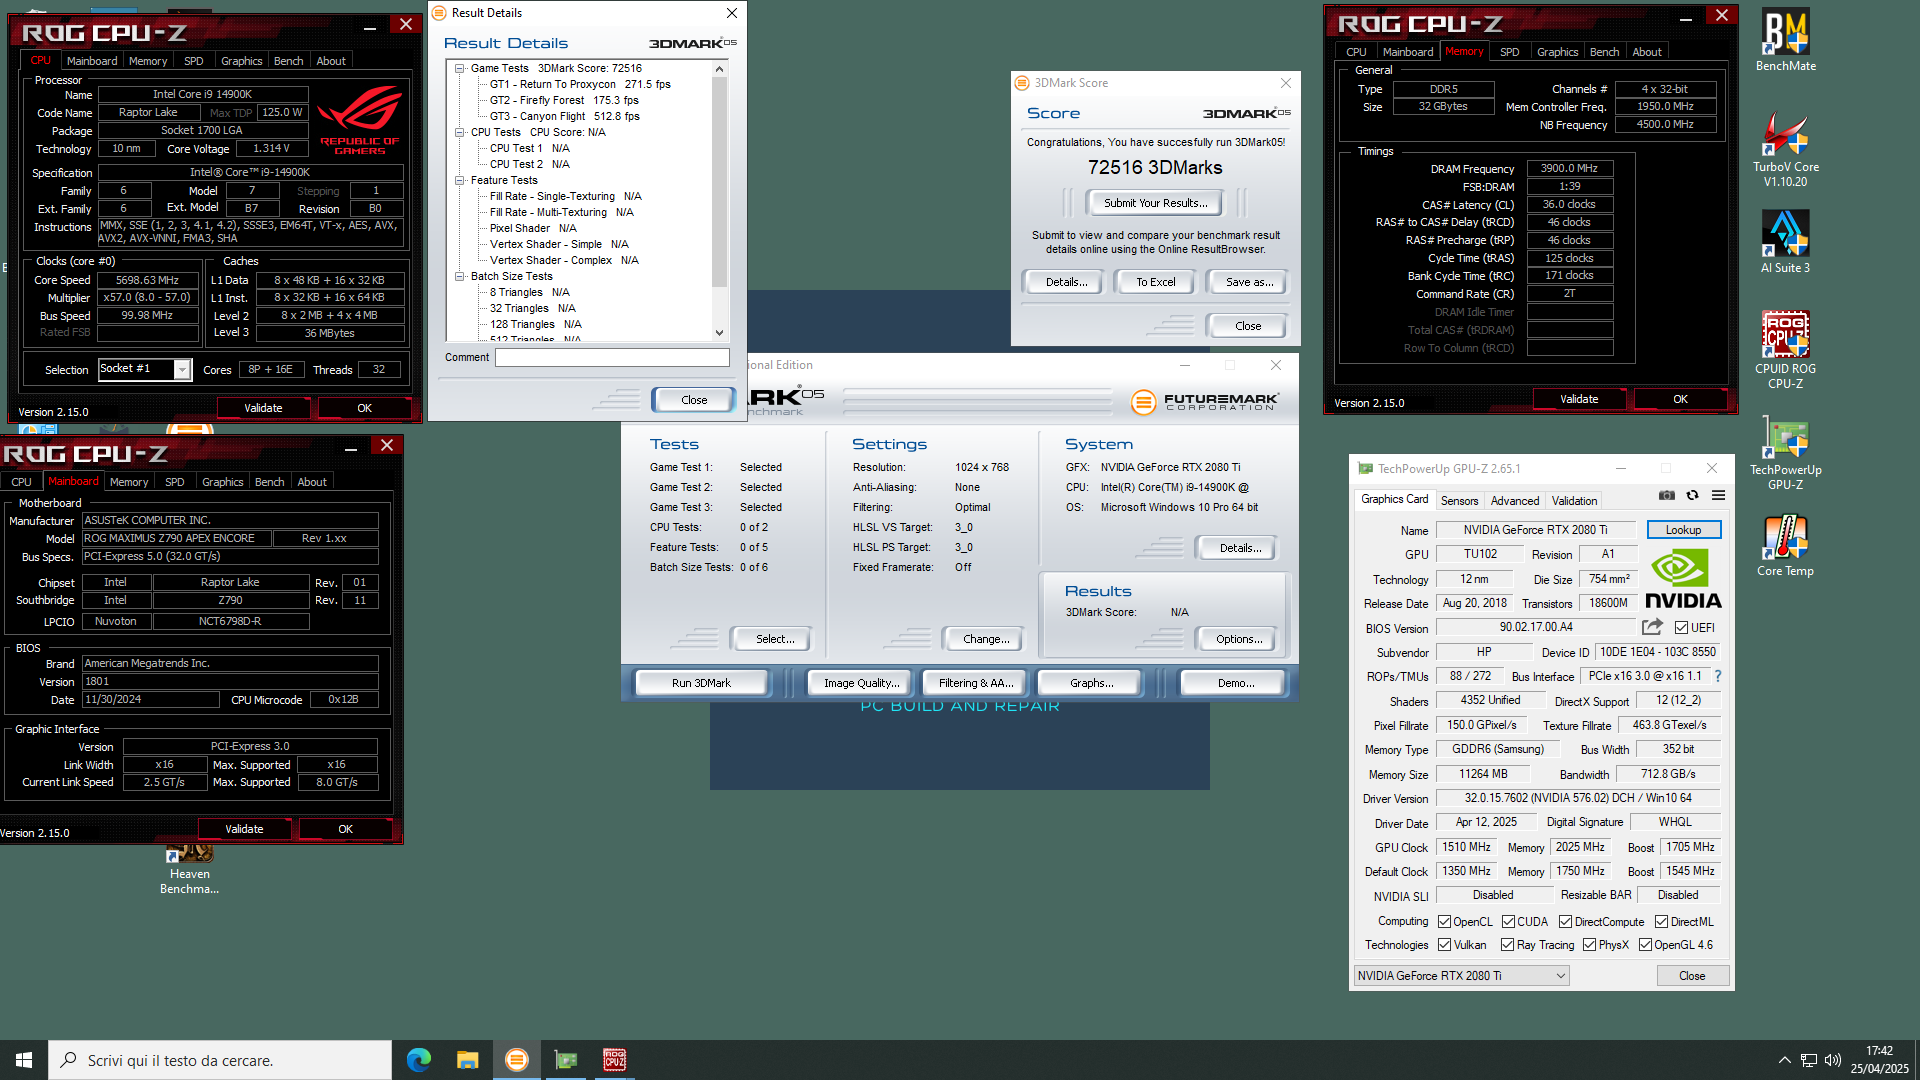This screenshot has height=1080, width=1920.
Task: Open Heaven Benchmark desktop icon
Action: coord(189,870)
